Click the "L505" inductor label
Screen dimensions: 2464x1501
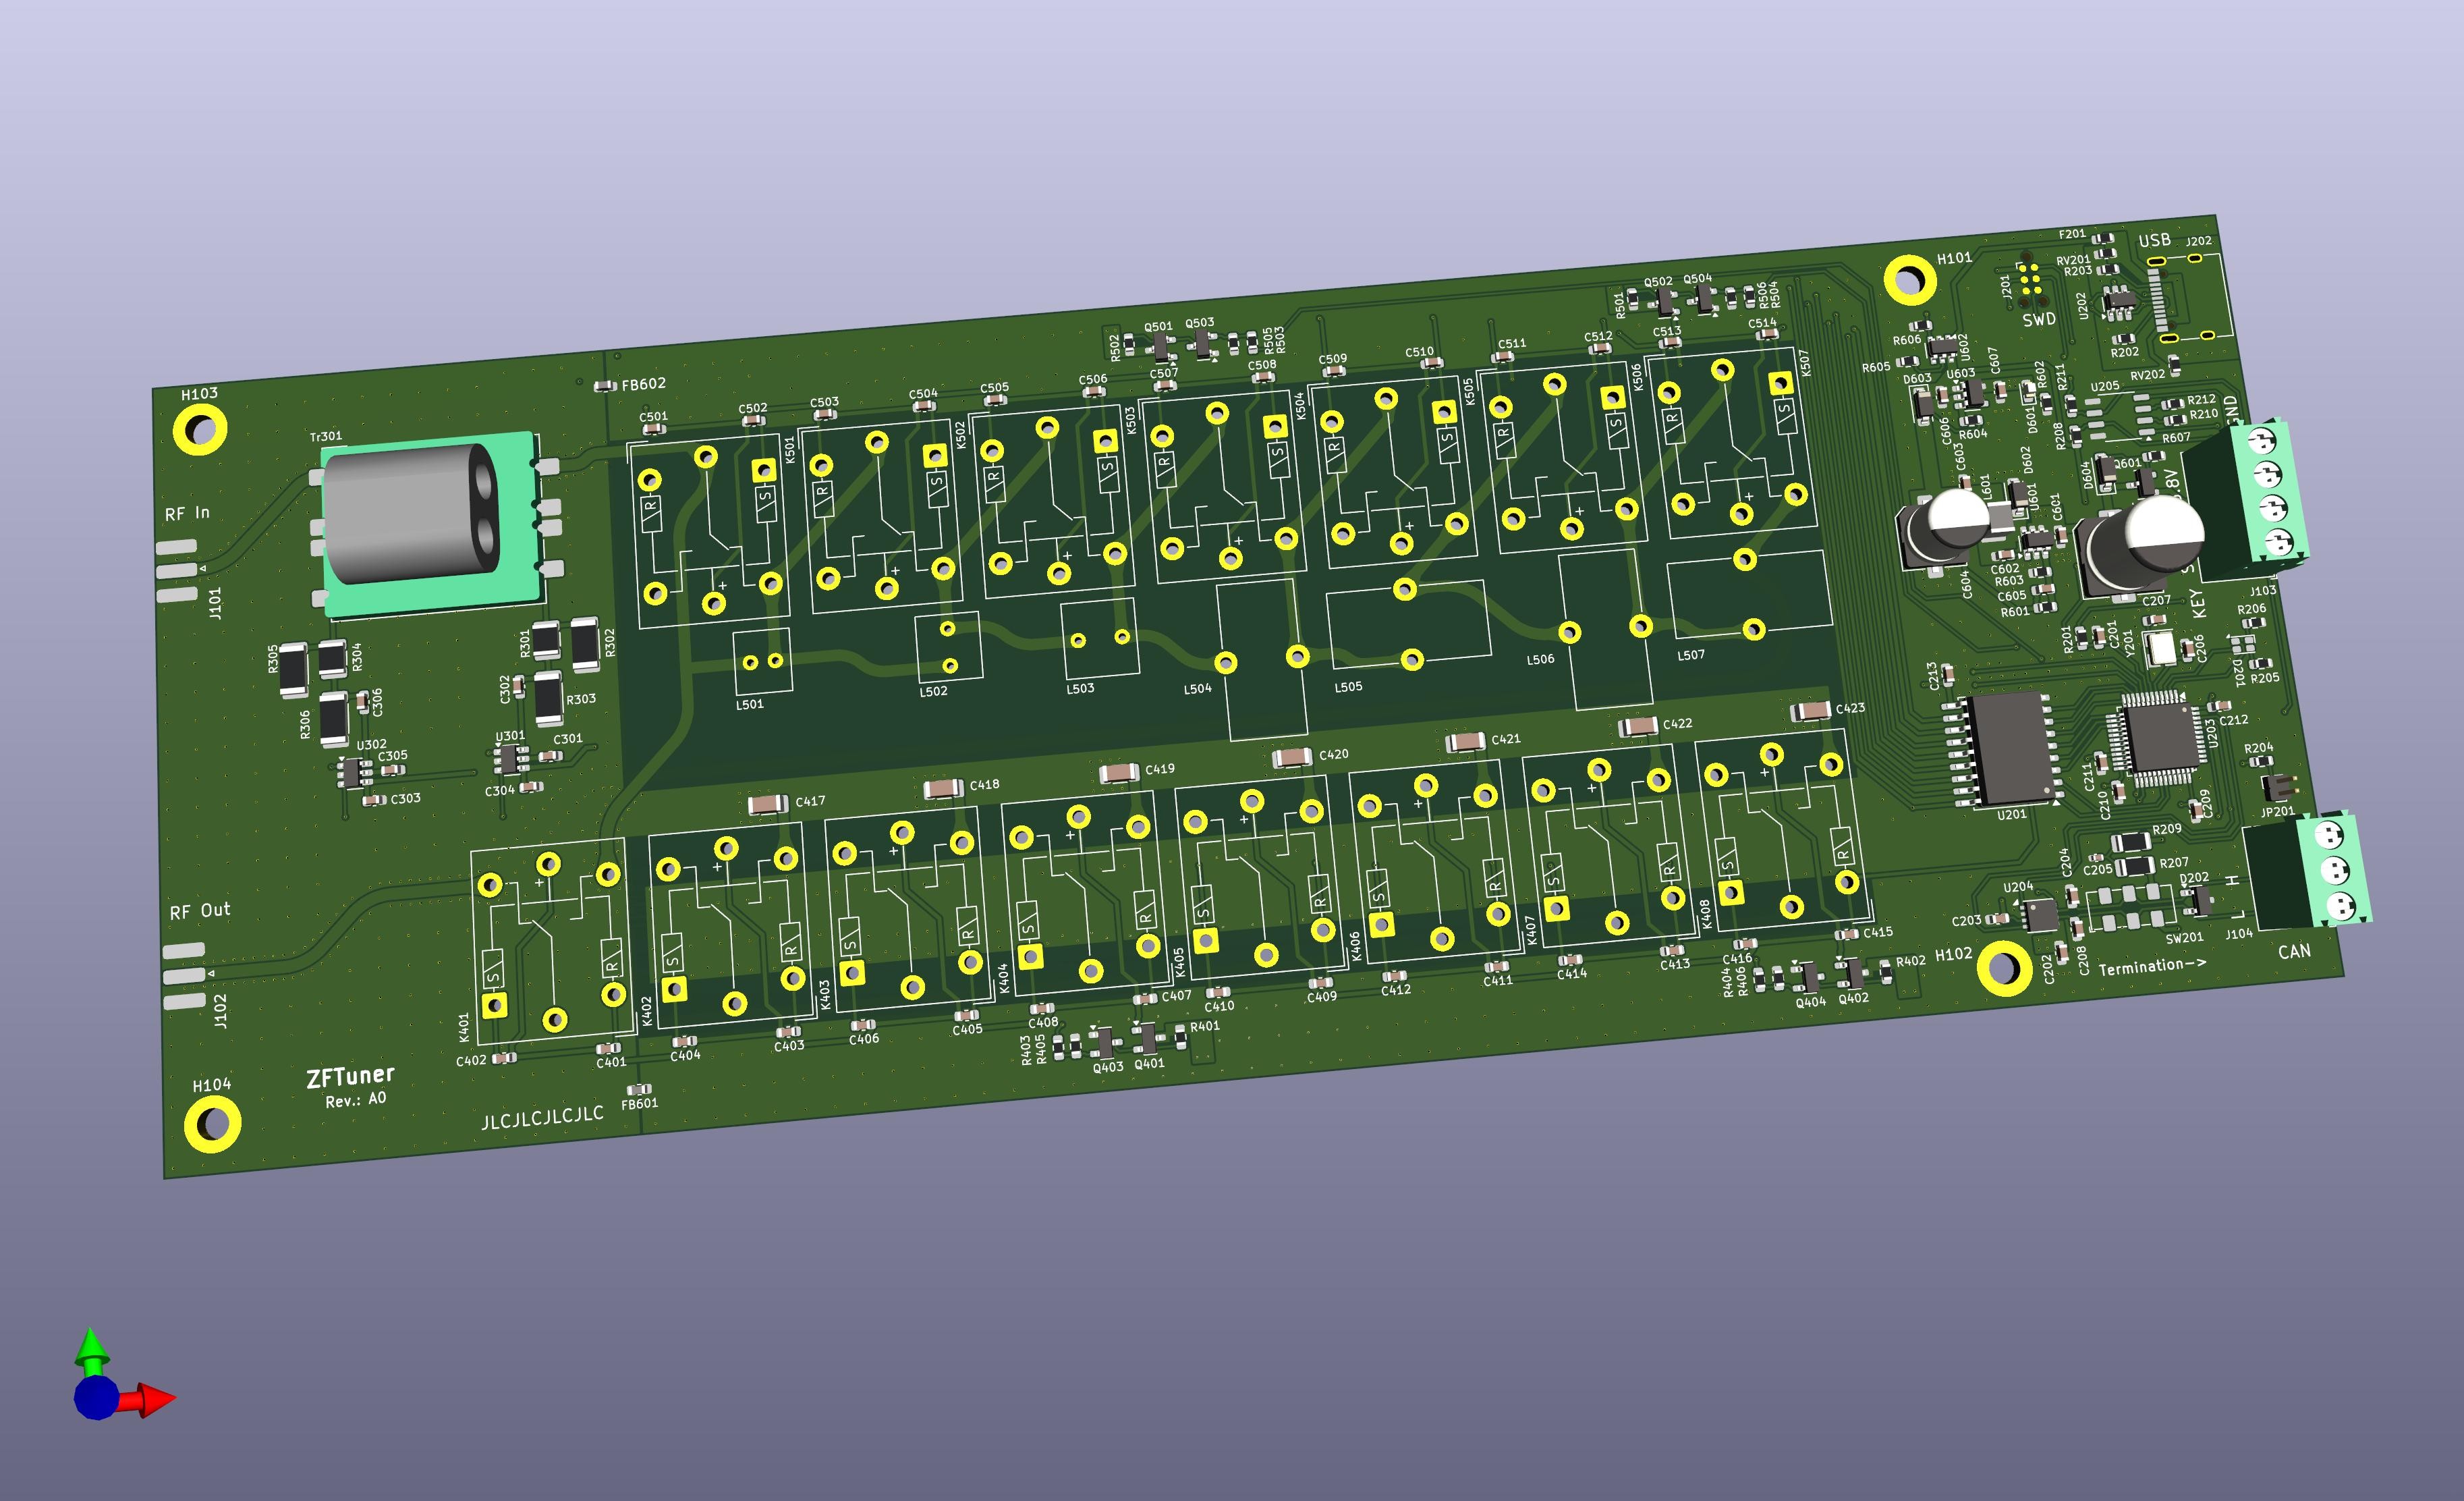(1348, 687)
